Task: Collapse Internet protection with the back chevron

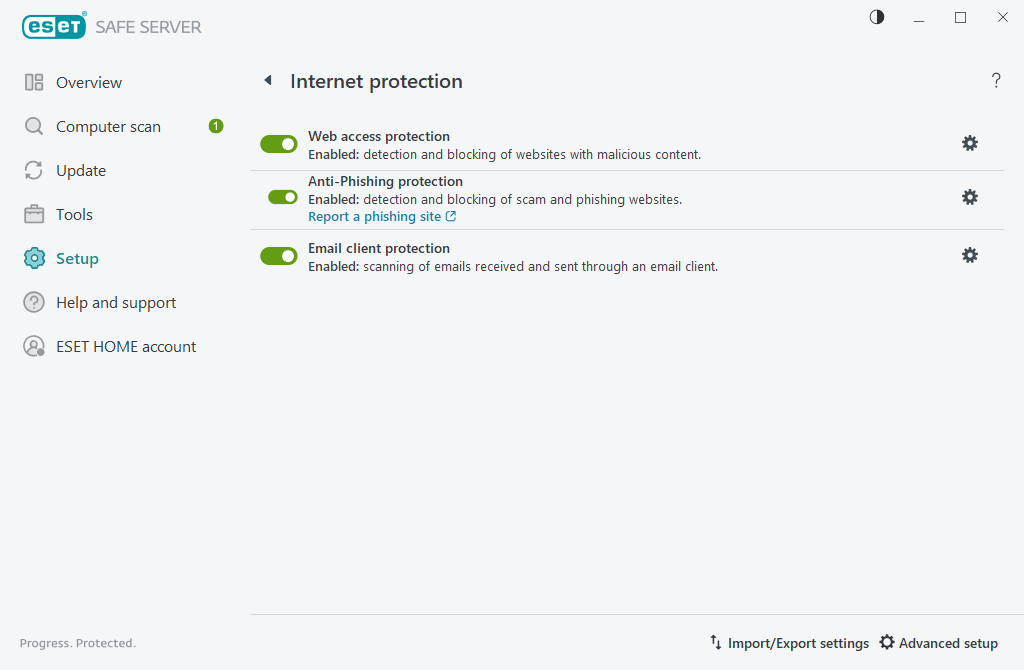Action: pyautogui.click(x=267, y=80)
